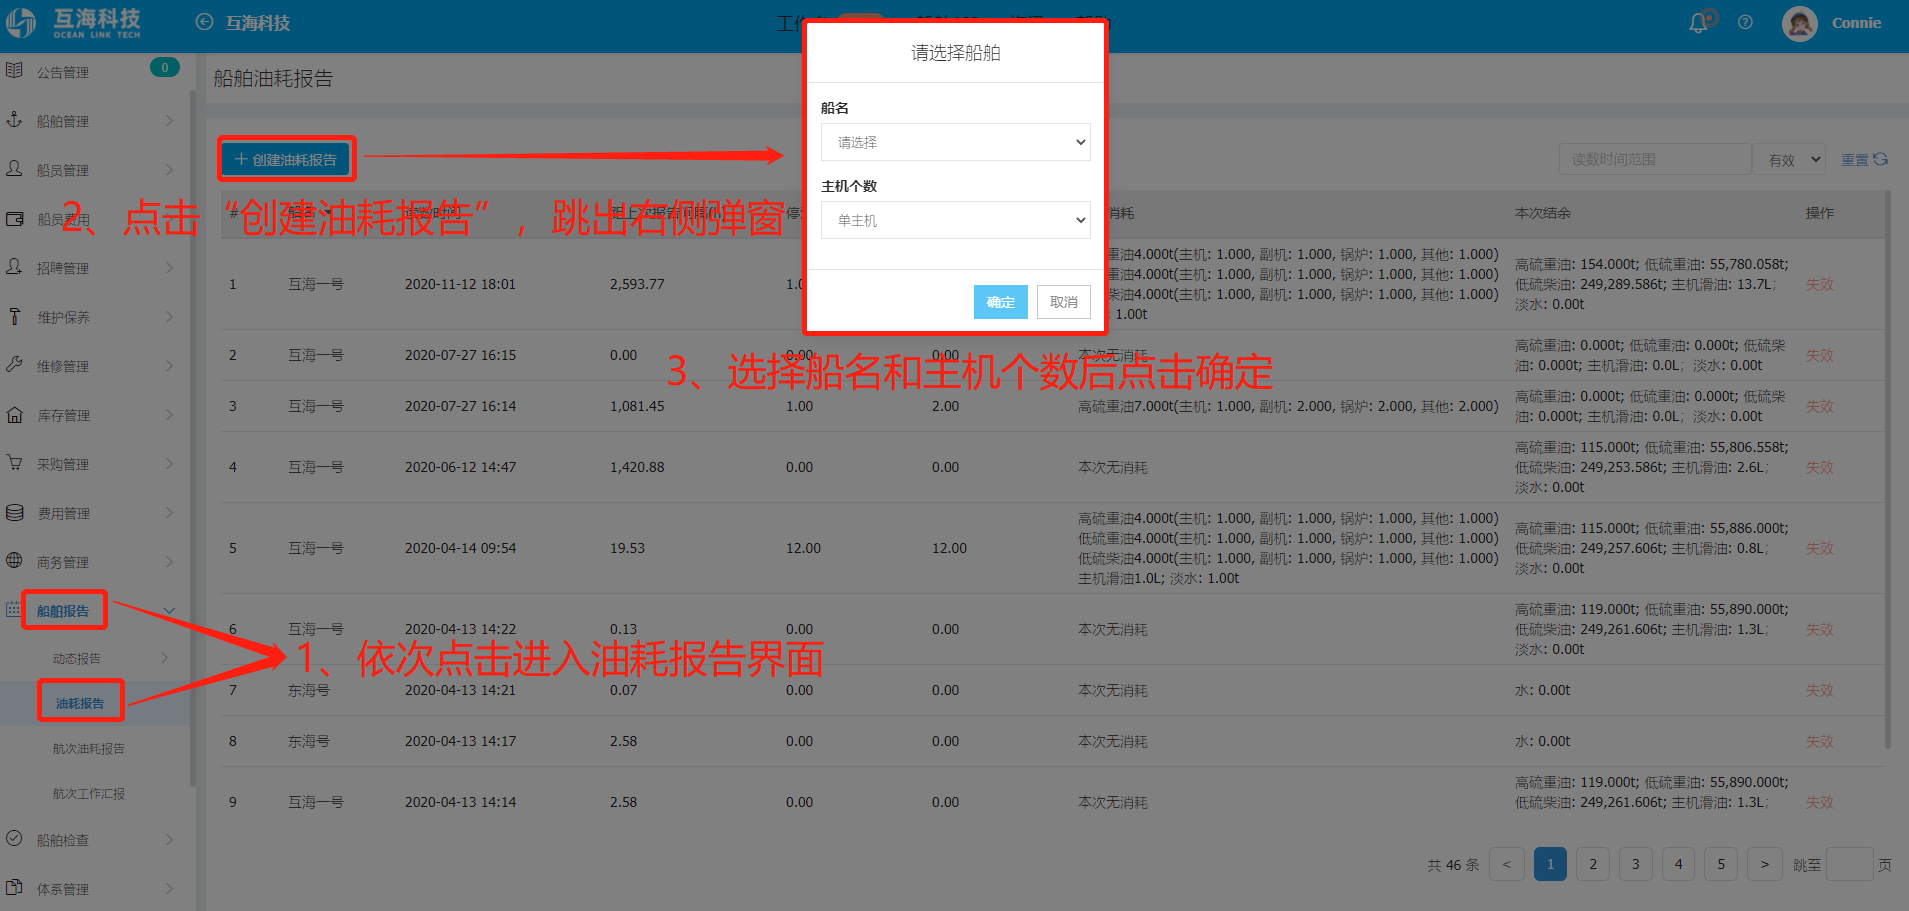The width and height of the screenshot is (1909, 911).
Task: Open the 主机个数 dropdown showing 单主机
Action: [955, 220]
